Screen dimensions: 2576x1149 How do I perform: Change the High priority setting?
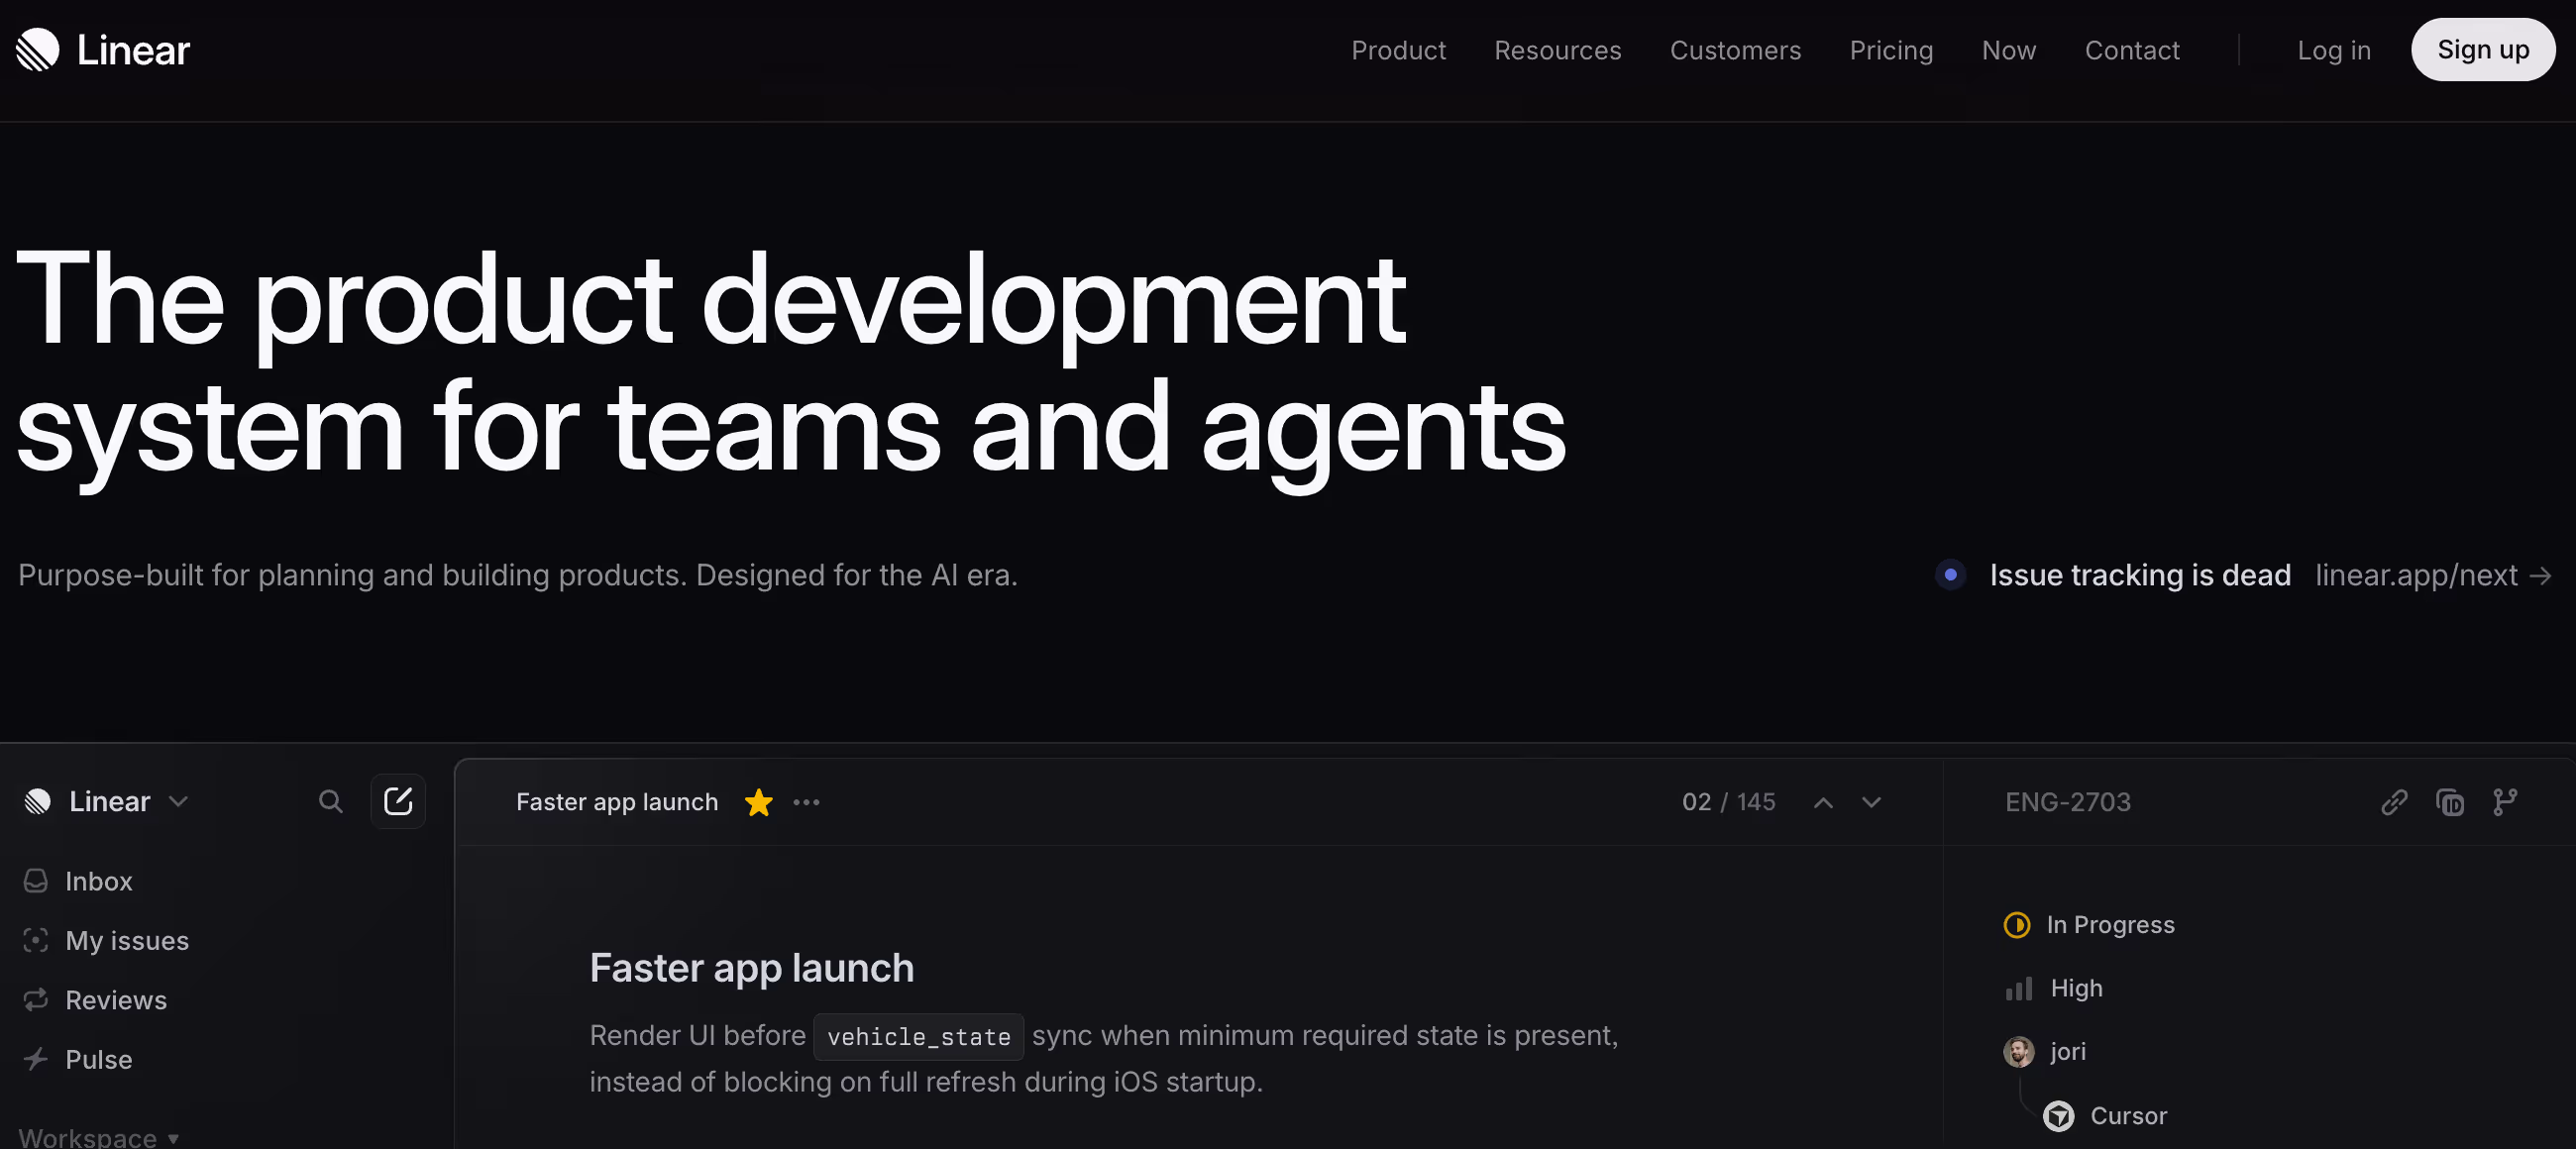pyautogui.click(x=2054, y=988)
